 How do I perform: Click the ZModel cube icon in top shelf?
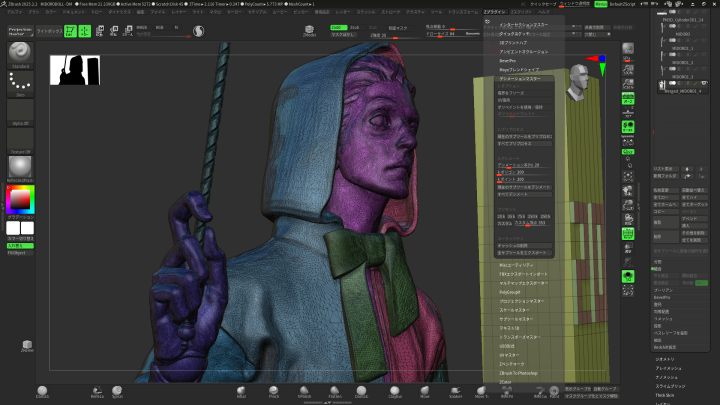point(309,31)
